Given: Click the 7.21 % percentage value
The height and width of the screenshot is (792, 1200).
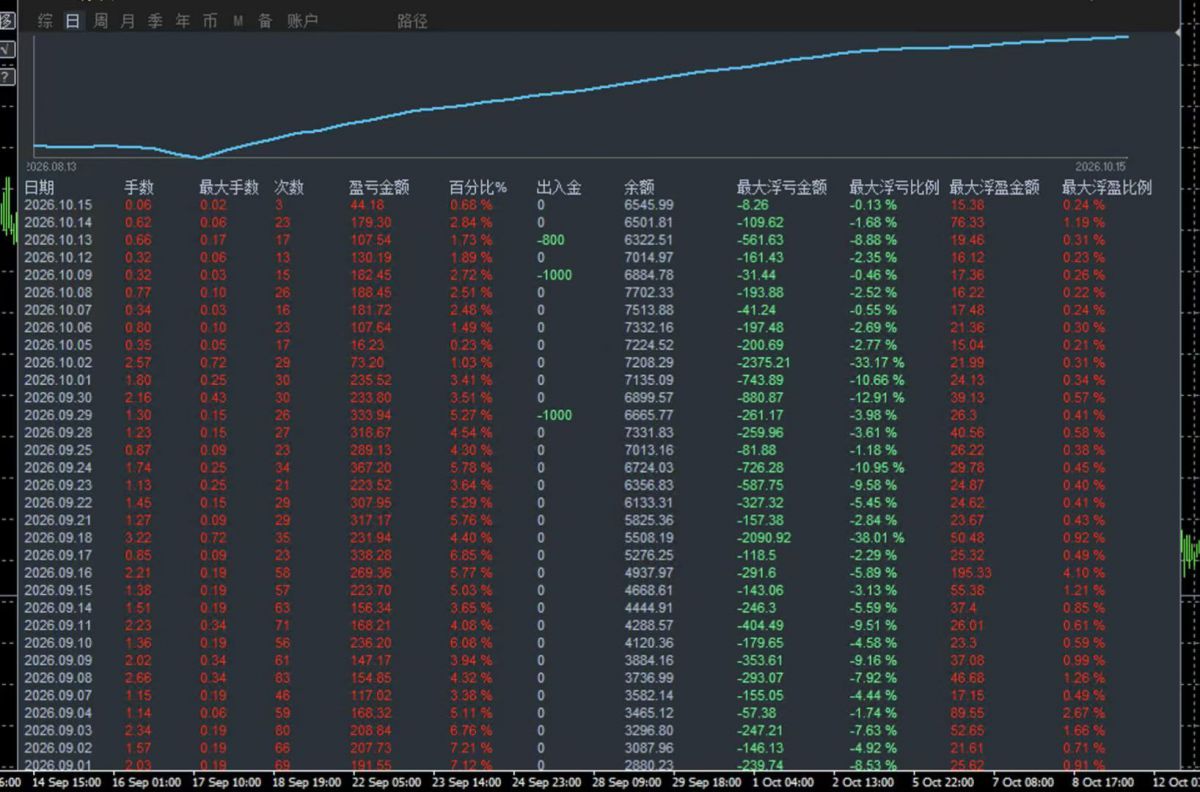Looking at the screenshot, I should coord(470,747).
